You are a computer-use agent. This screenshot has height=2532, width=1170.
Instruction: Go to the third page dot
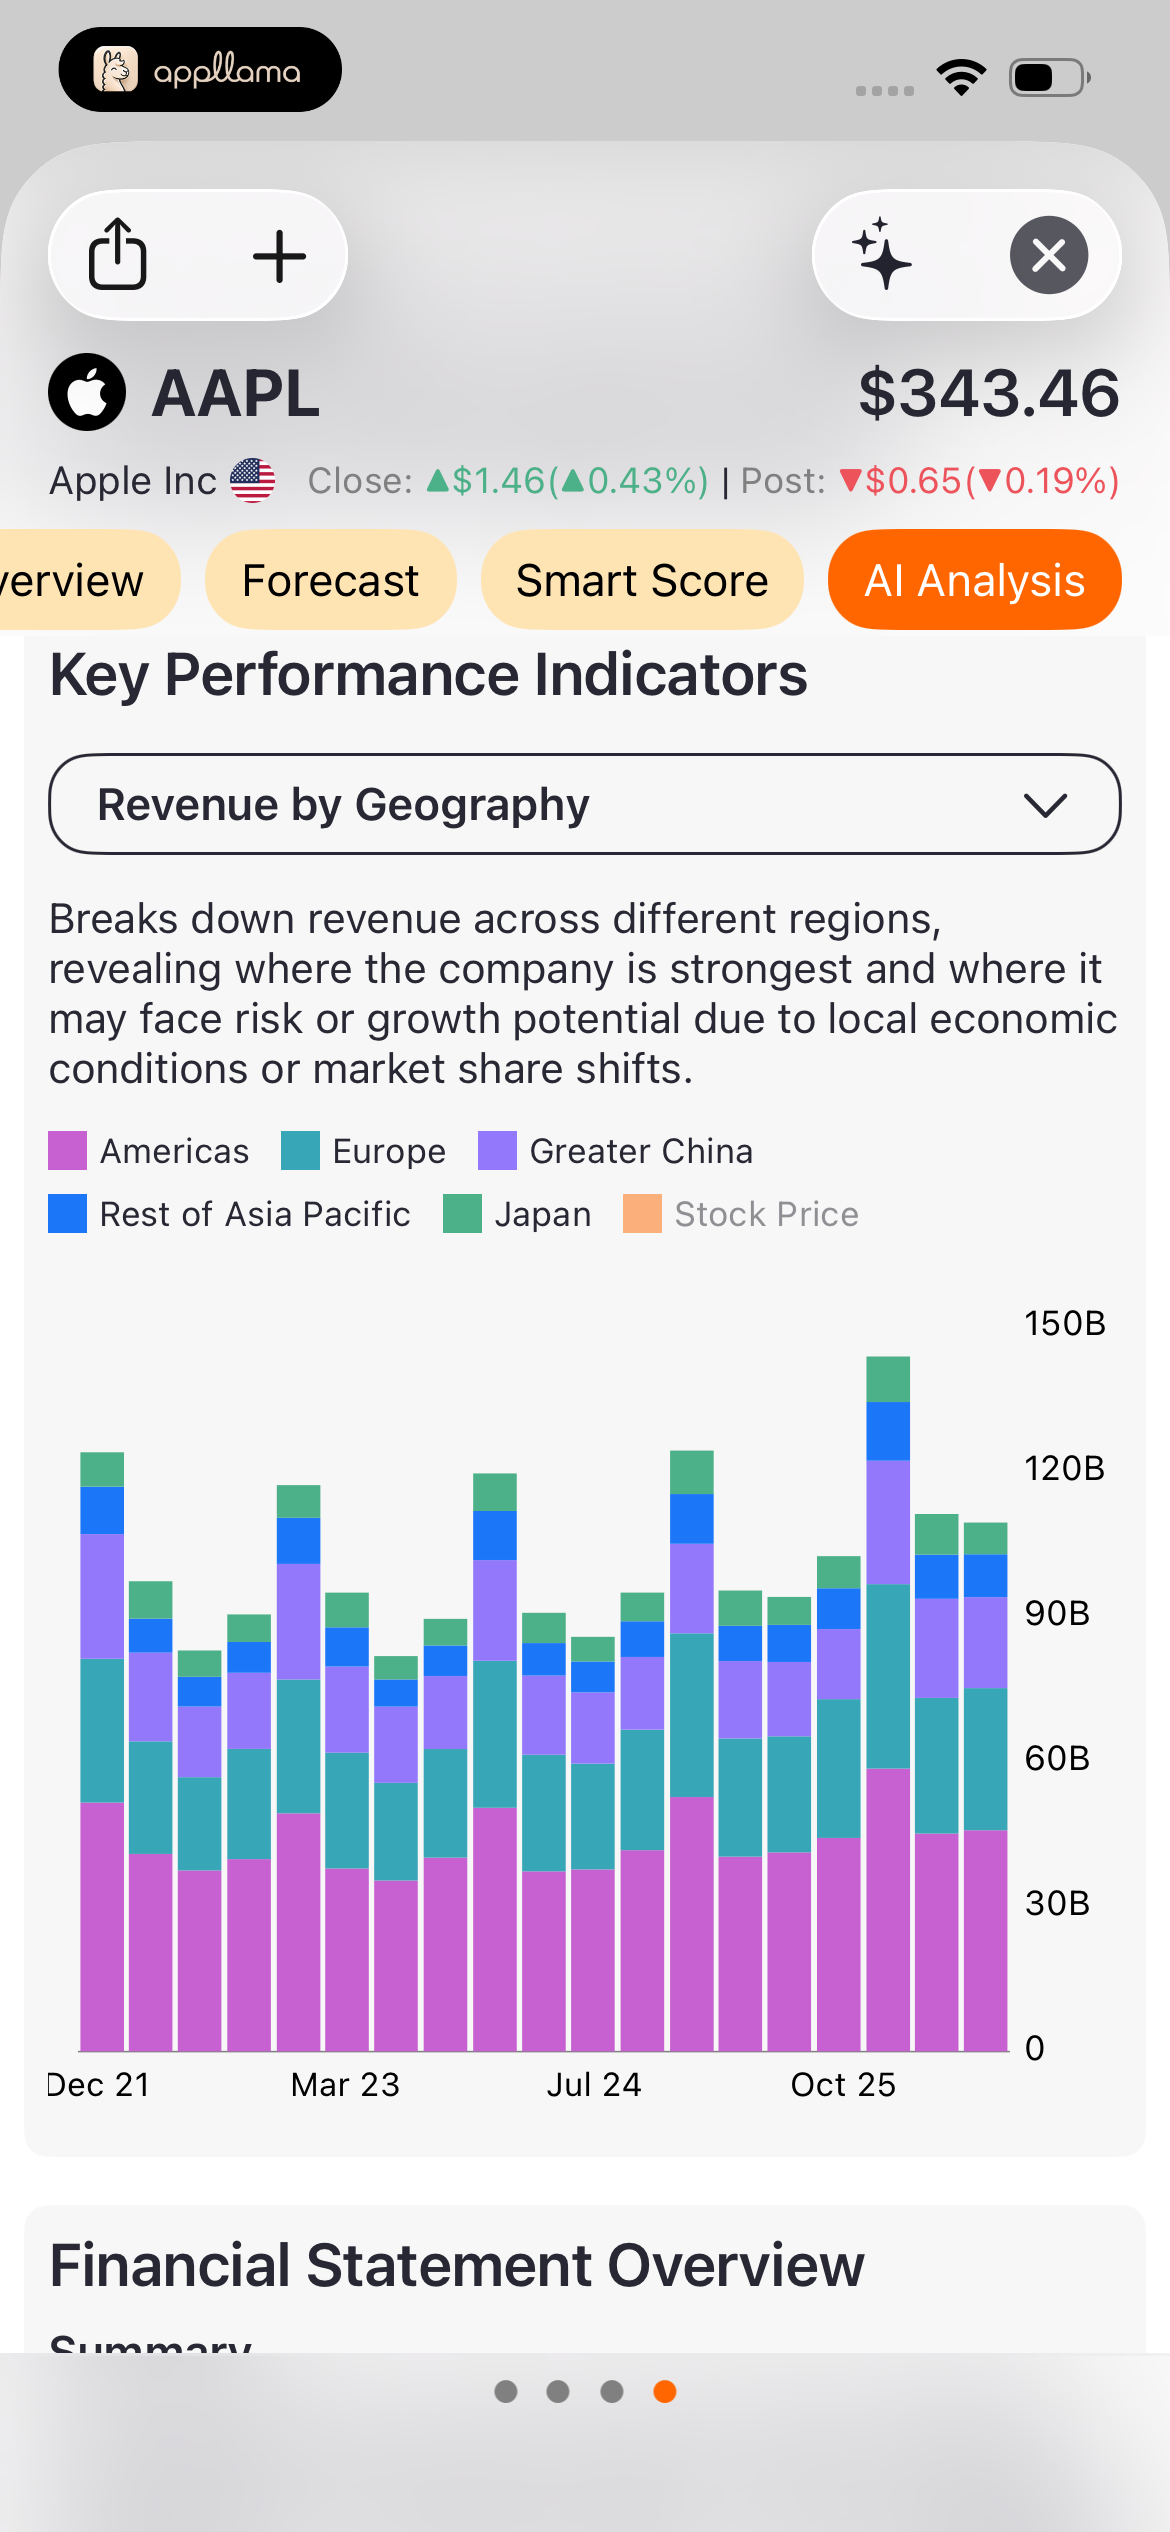tap(612, 2391)
